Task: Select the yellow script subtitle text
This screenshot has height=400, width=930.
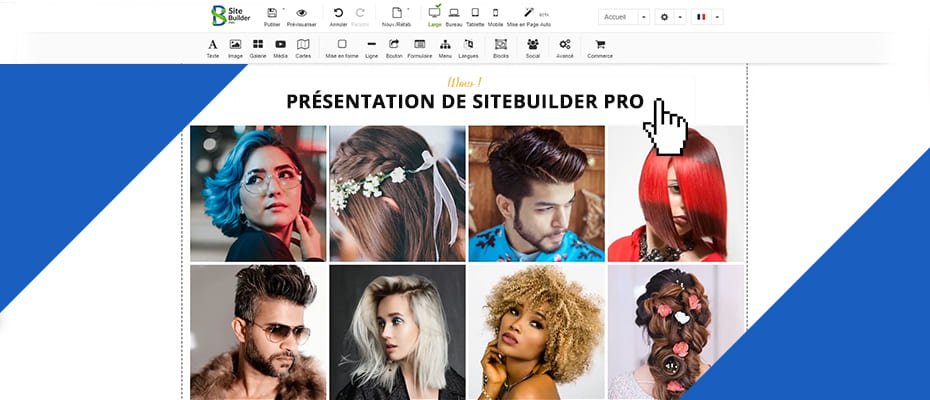Action: click(464, 82)
